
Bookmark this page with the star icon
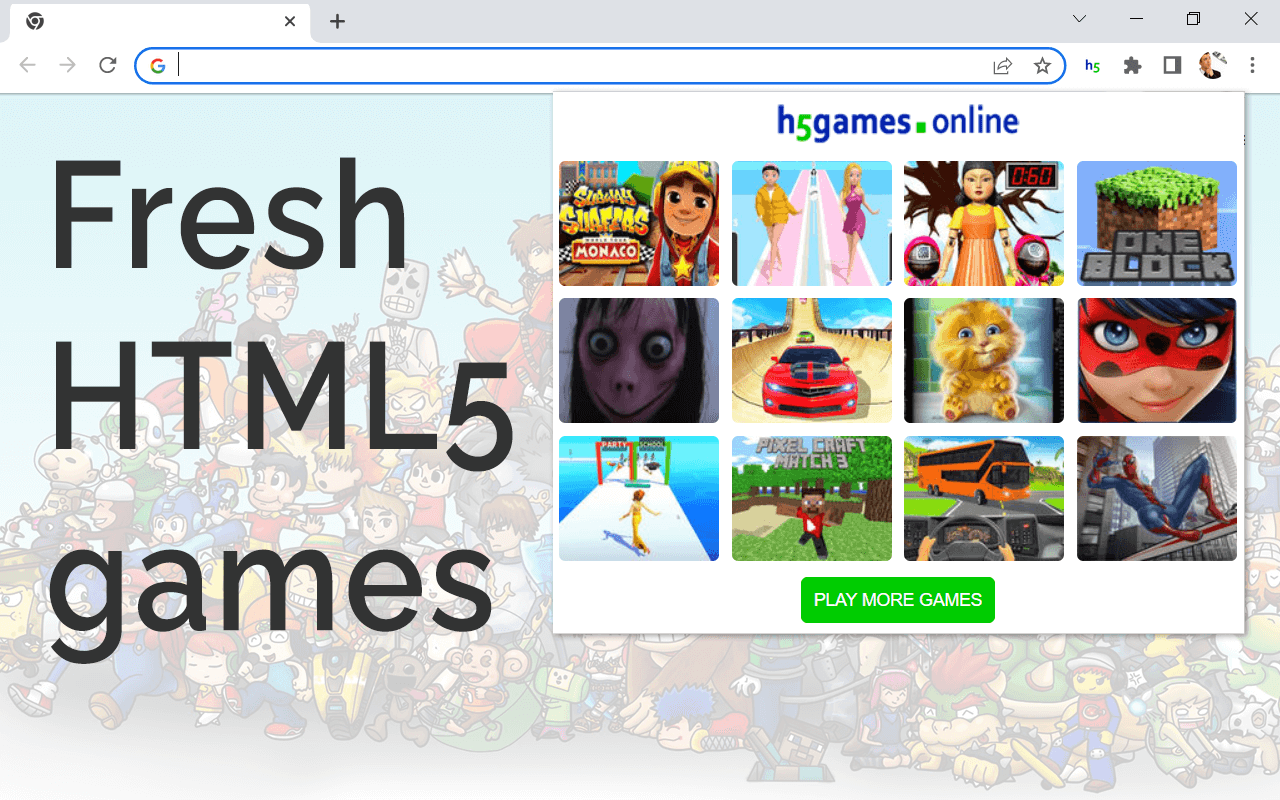[x=1042, y=66]
